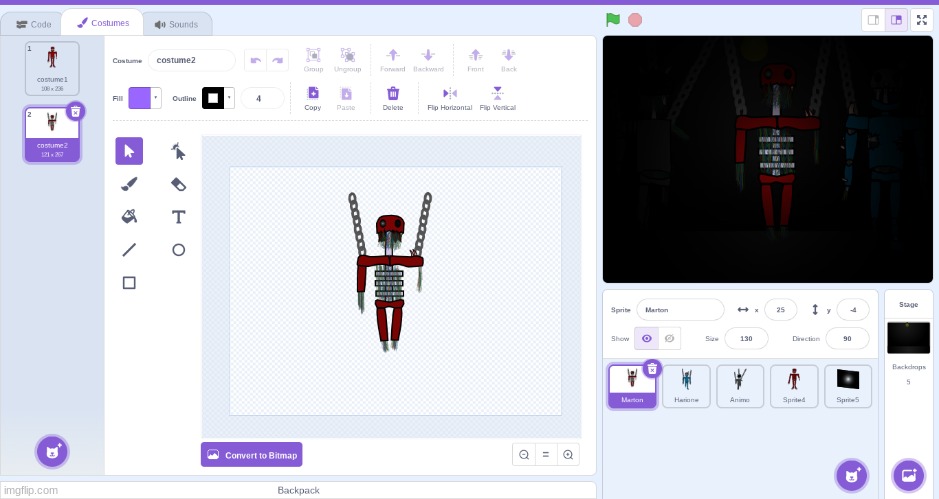Viewport: 939px width, 499px height.
Task: Click Flip Horizontal
Action: 450,98
